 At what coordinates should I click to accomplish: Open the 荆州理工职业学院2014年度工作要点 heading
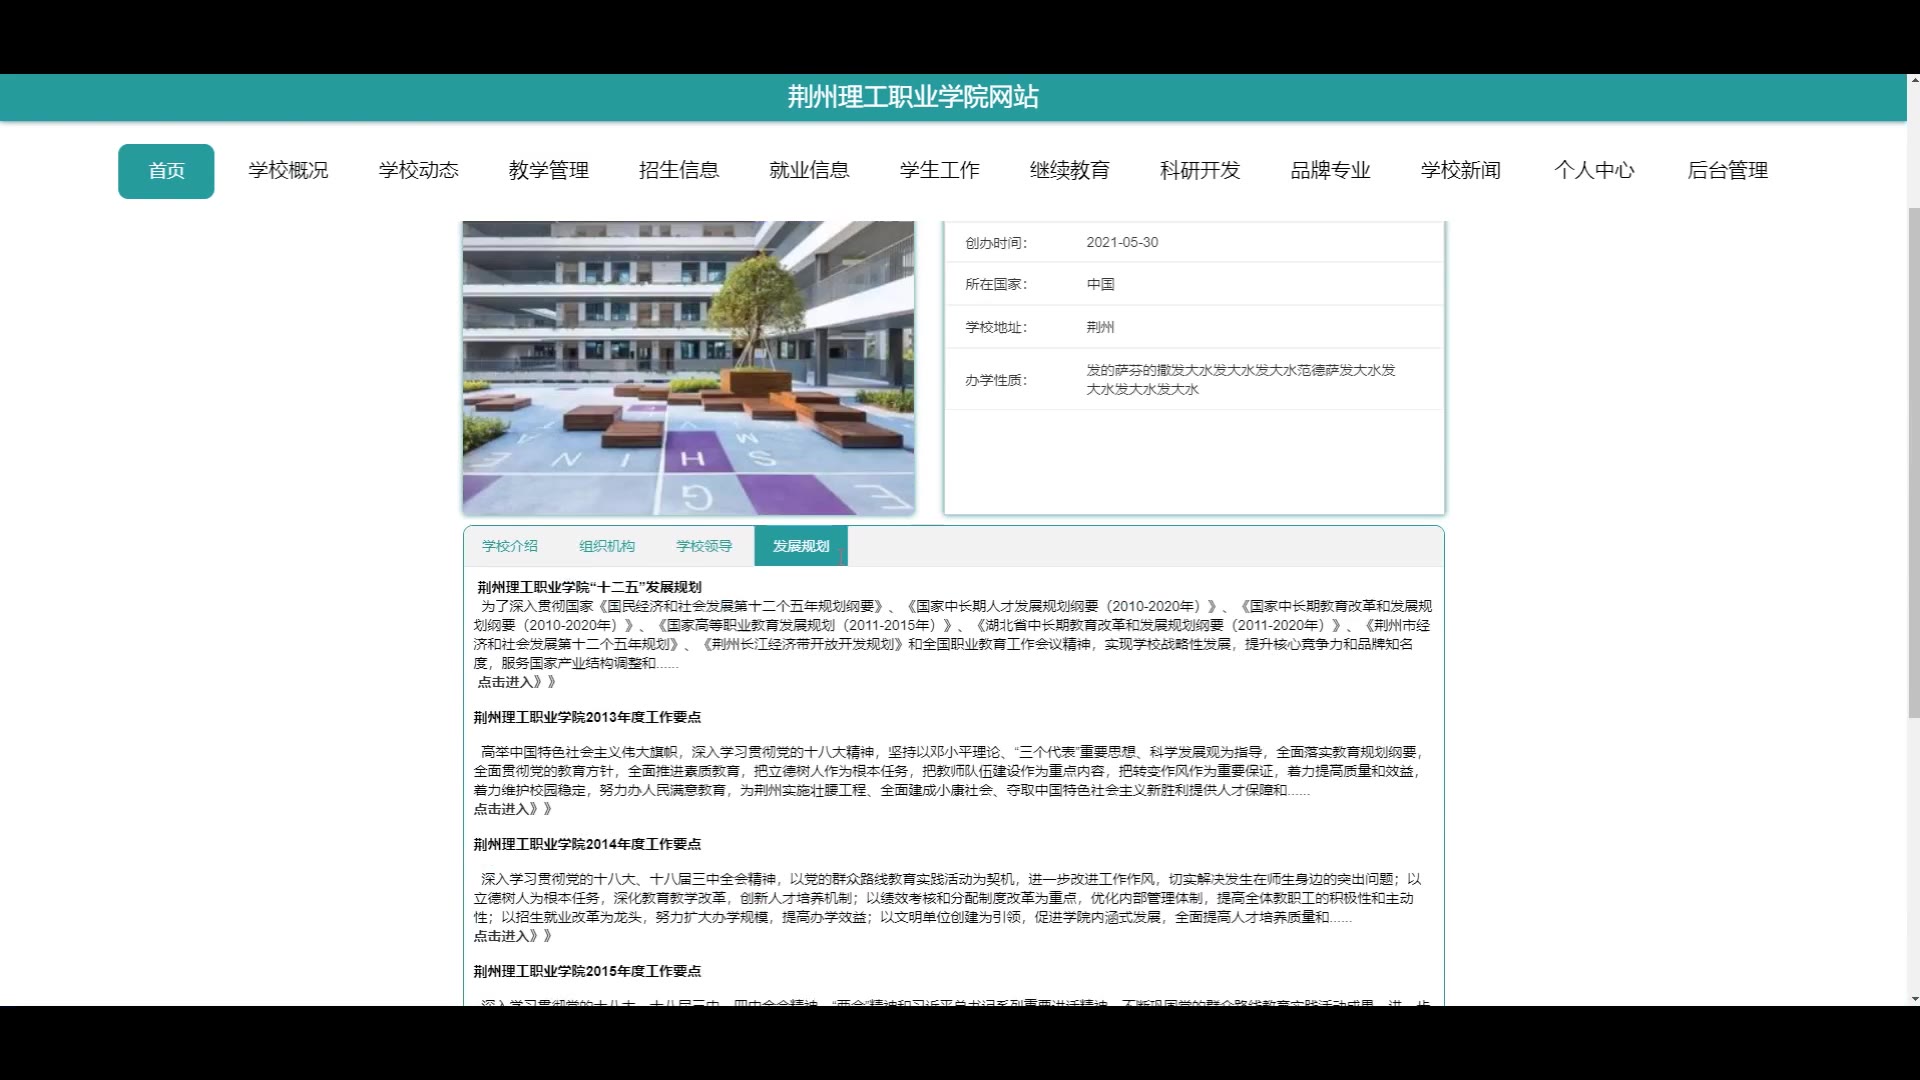tap(587, 844)
